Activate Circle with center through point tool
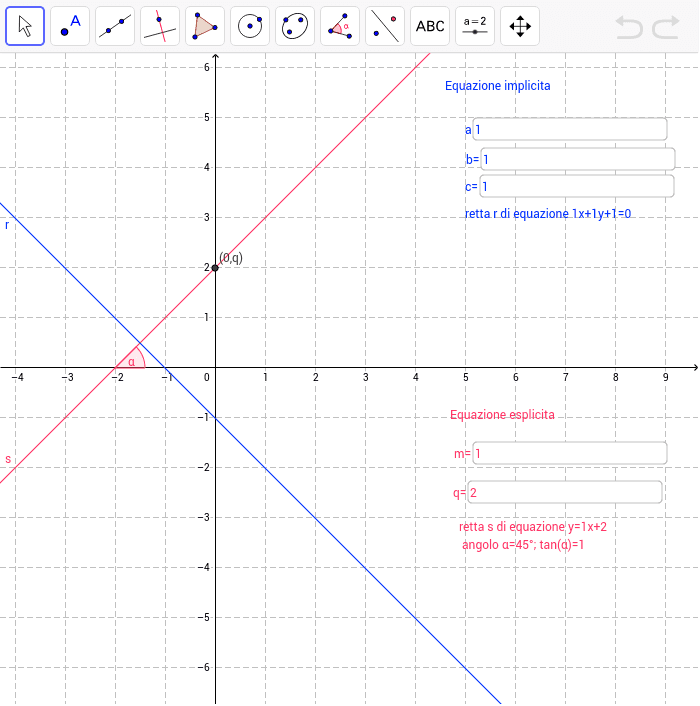The image size is (700, 706). coord(250,26)
